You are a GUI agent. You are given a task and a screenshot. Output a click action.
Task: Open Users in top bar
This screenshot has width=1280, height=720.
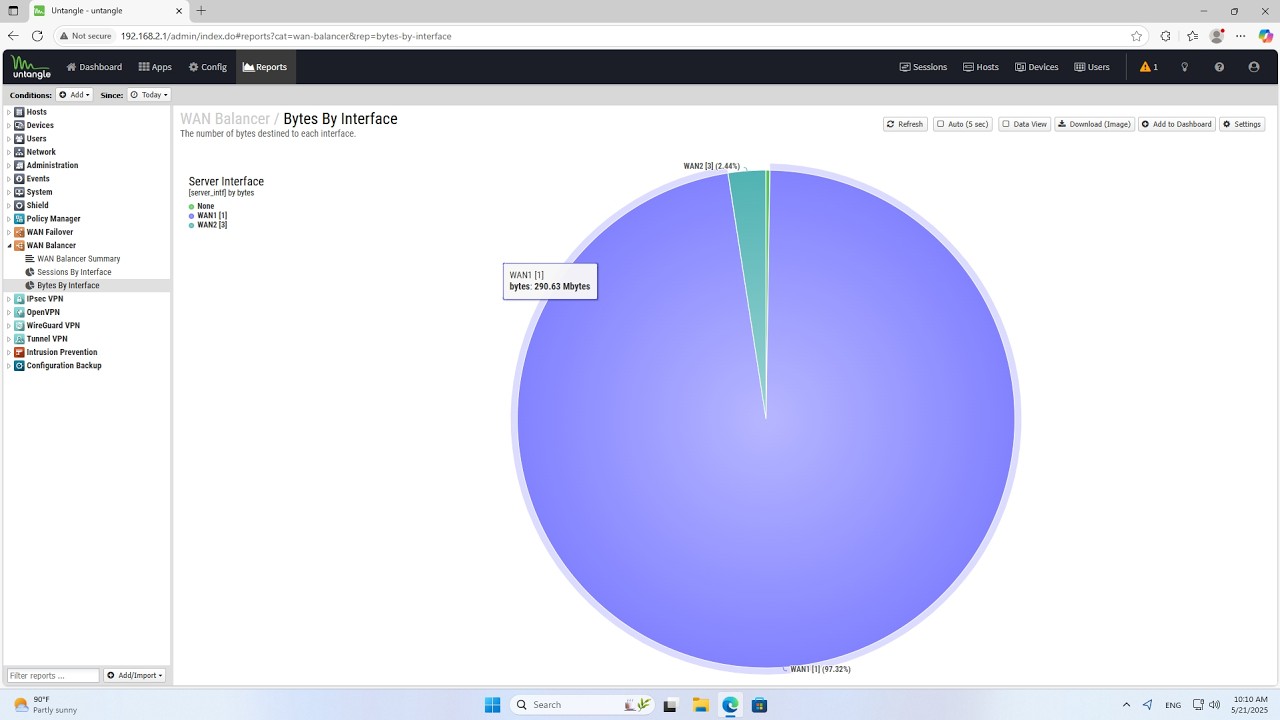point(1092,67)
